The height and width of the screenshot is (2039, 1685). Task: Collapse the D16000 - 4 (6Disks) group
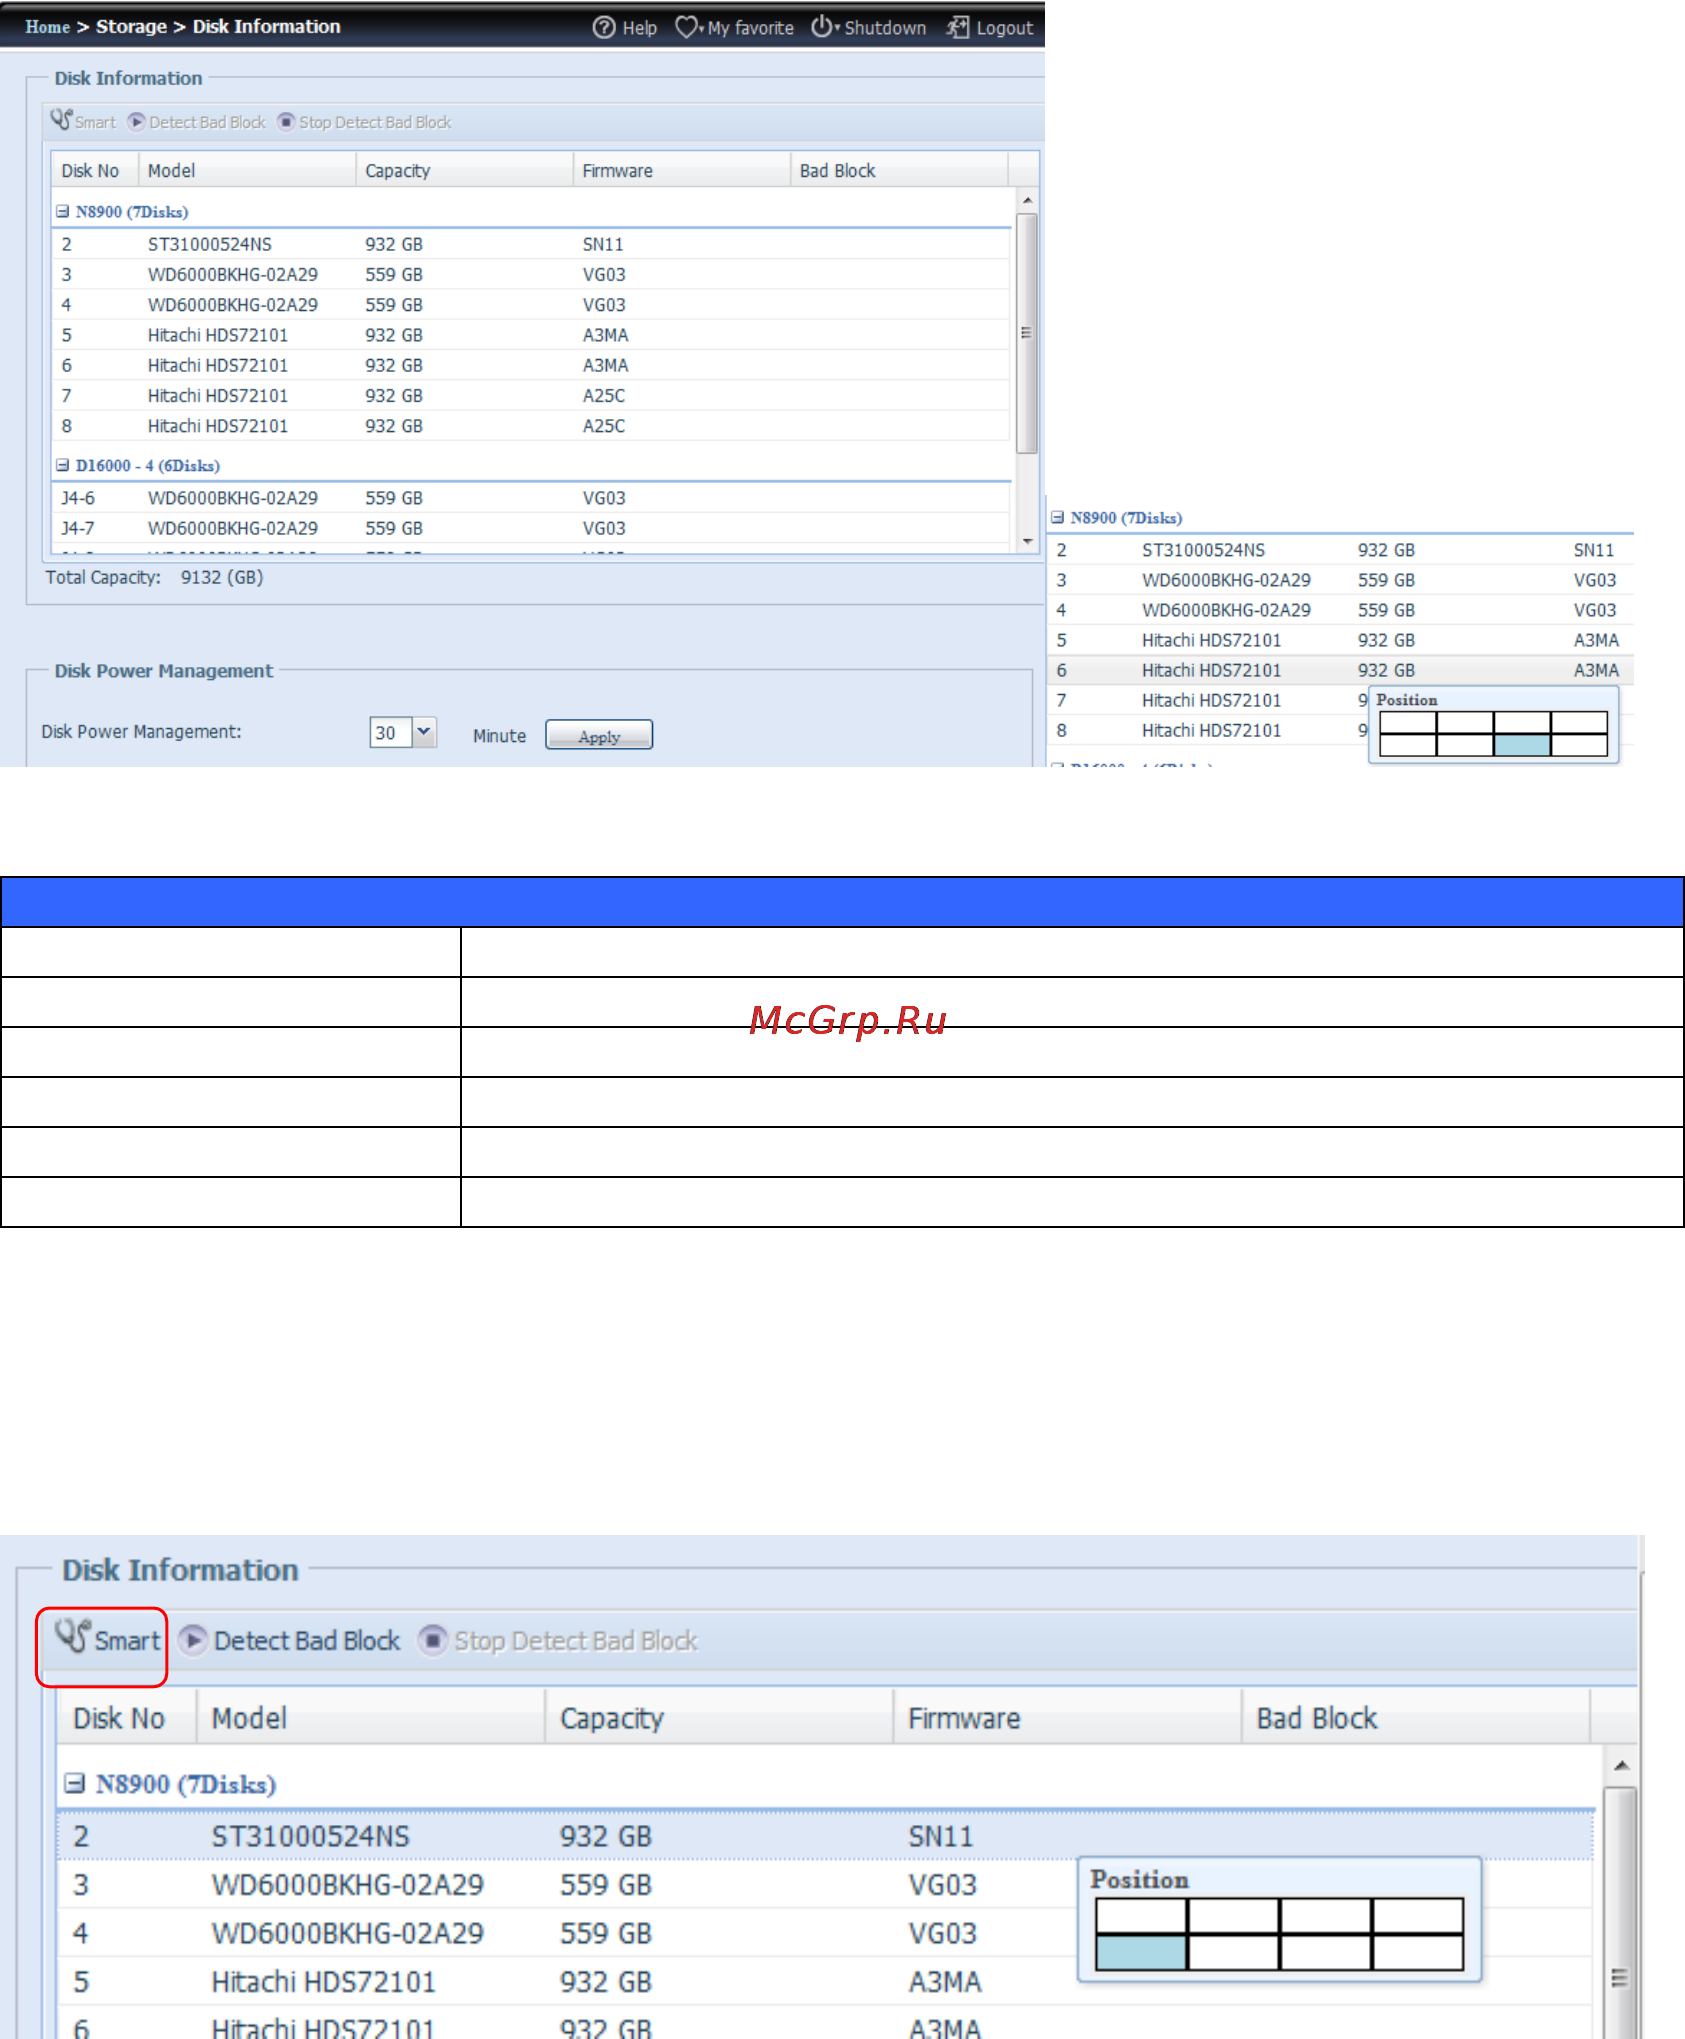tap(63, 466)
